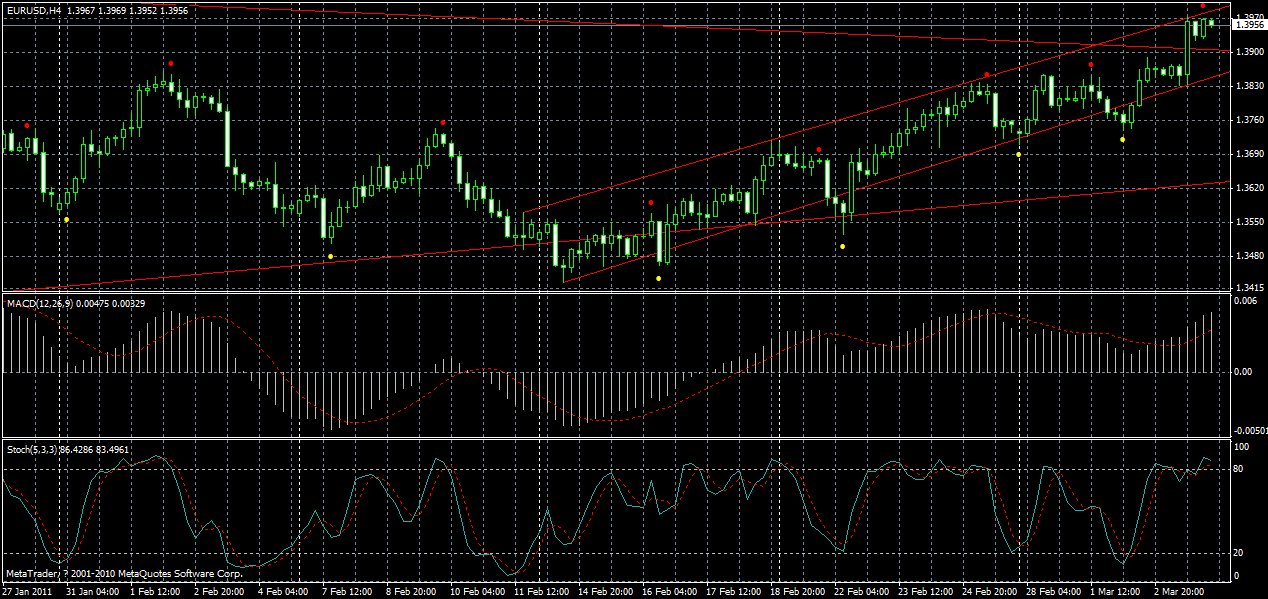The image size is (1268, 599).
Task: Click the yellow signal dot below the 7 Feb candles
Action: pos(330,255)
